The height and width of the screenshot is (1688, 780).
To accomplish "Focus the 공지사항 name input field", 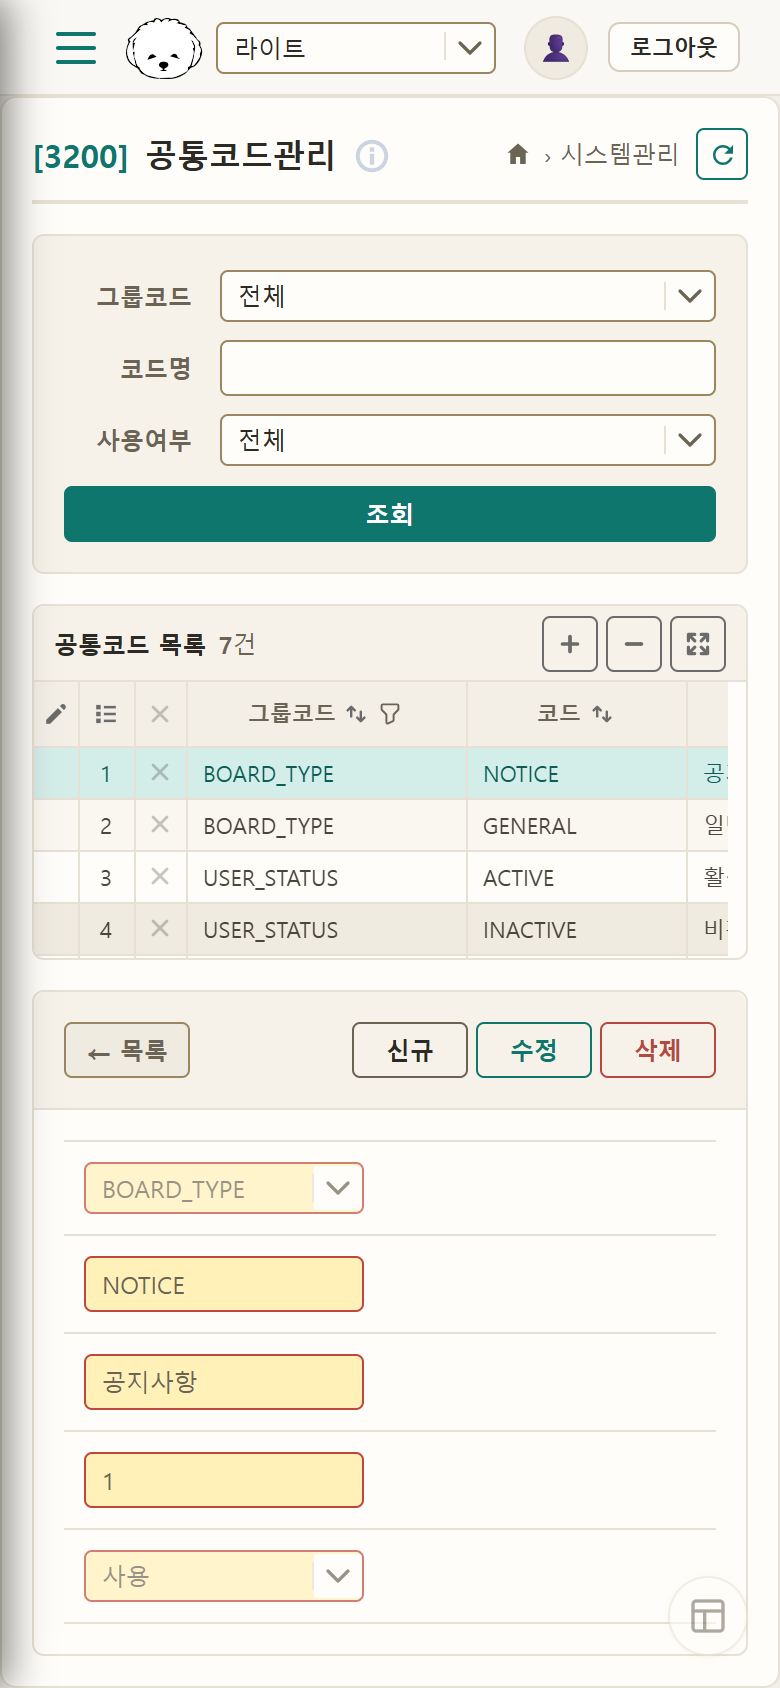I will [x=224, y=1382].
